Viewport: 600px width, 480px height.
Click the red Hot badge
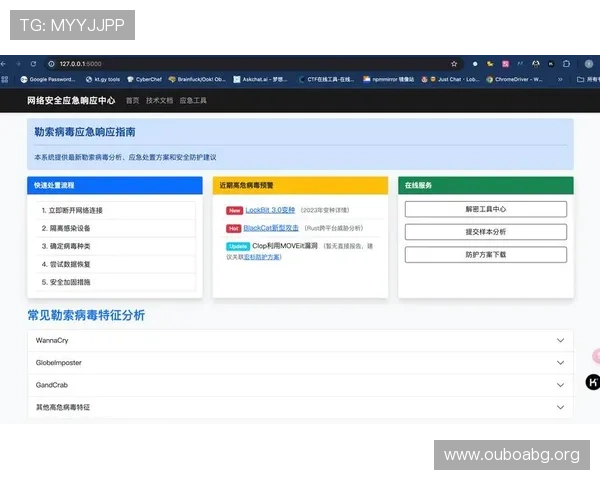[x=233, y=229]
